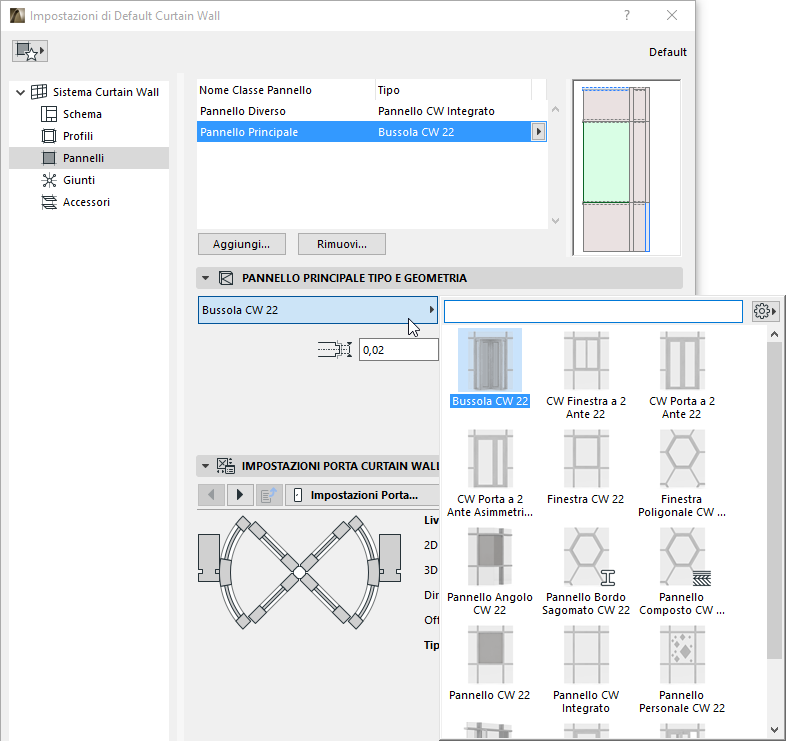Select the Bussola CW 22 panel icon
Image resolution: width=786 pixels, height=741 pixels.
pos(489,361)
